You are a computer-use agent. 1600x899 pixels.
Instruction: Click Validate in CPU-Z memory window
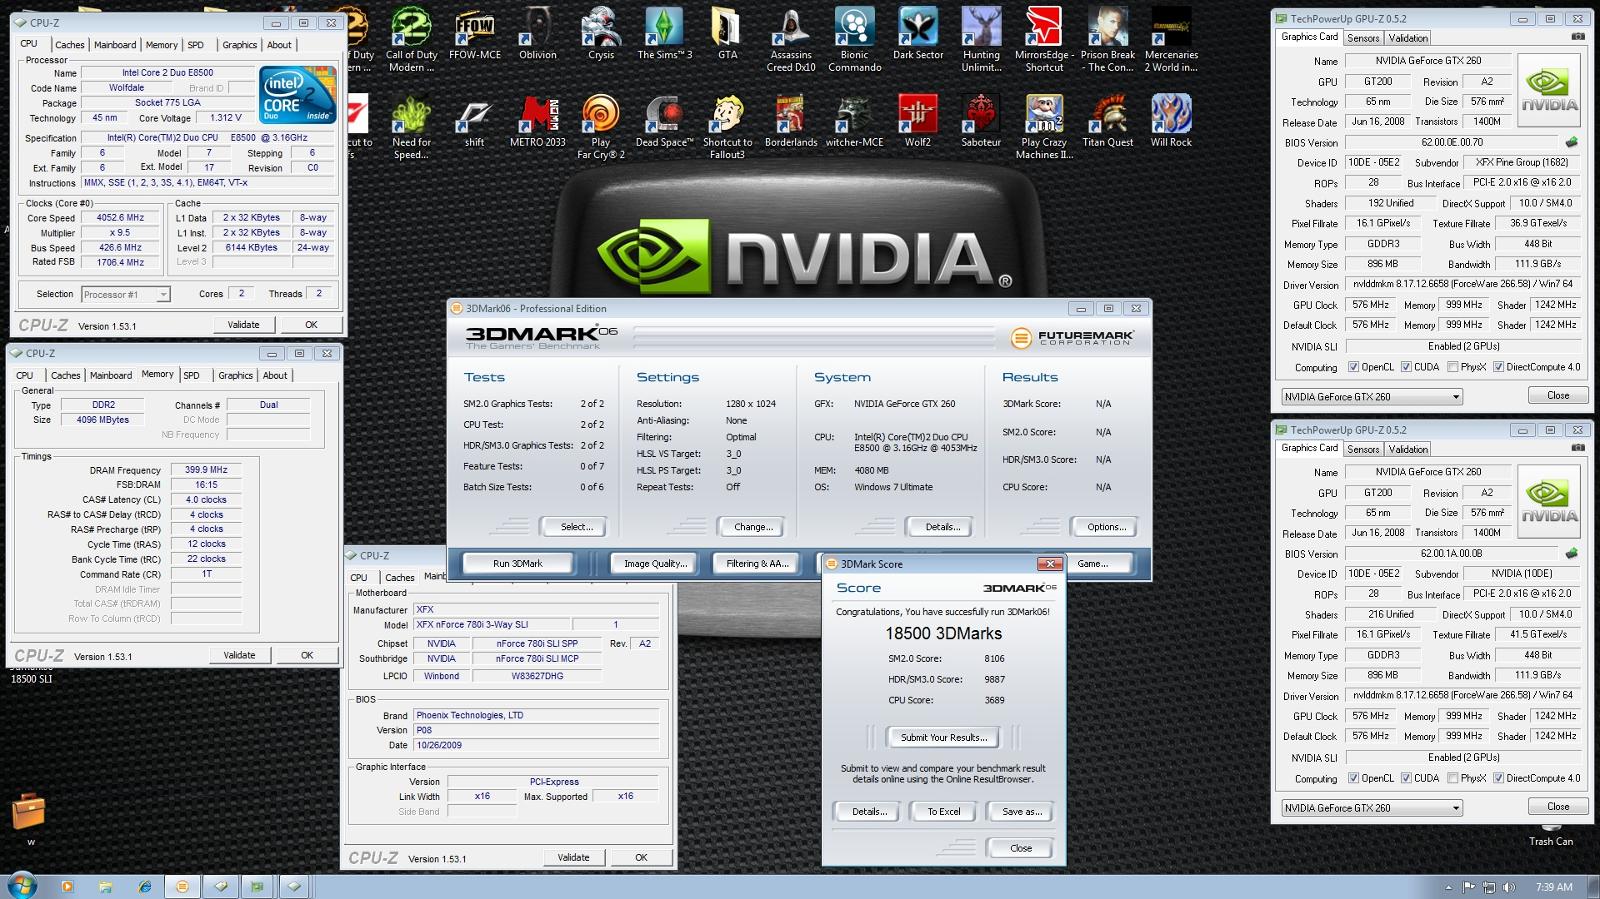tap(239, 656)
